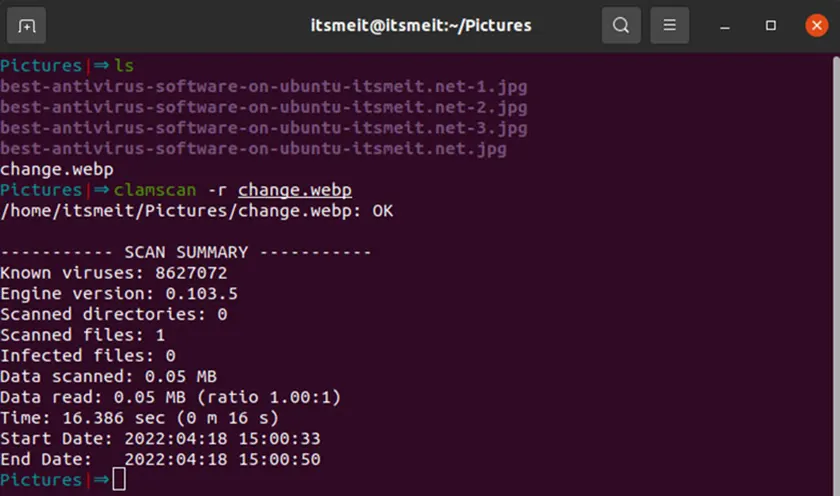Minimize the terminal window

pyautogui.click(x=725, y=25)
